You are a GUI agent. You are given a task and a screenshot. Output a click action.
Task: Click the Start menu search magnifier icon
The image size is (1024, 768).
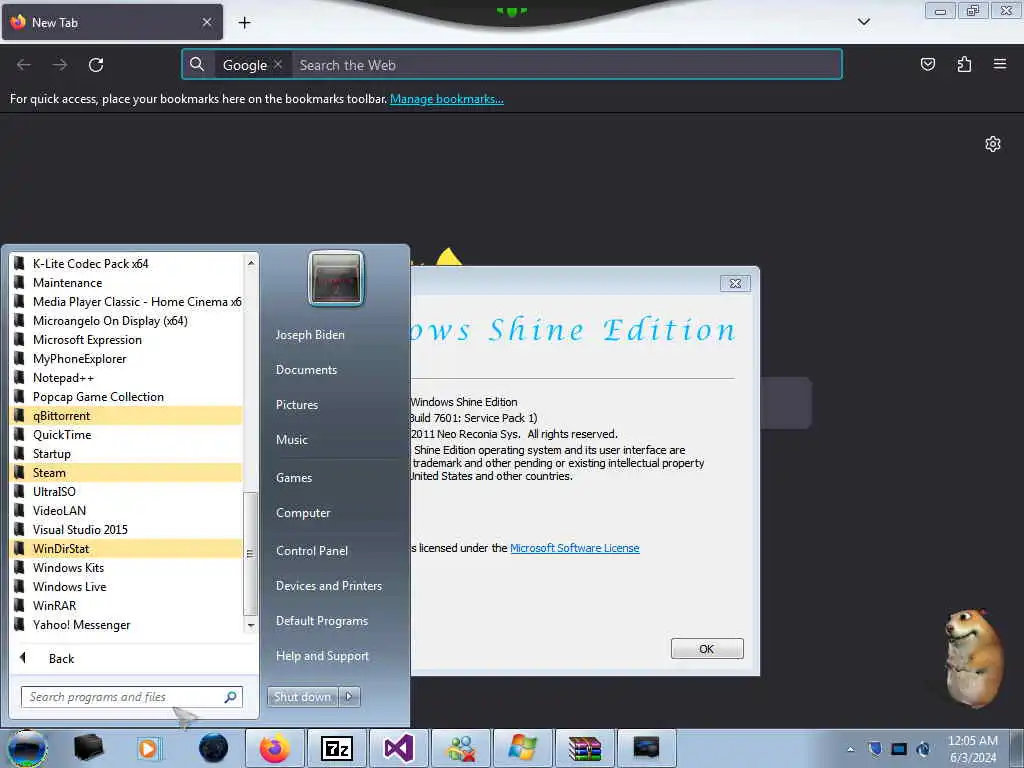click(x=231, y=697)
